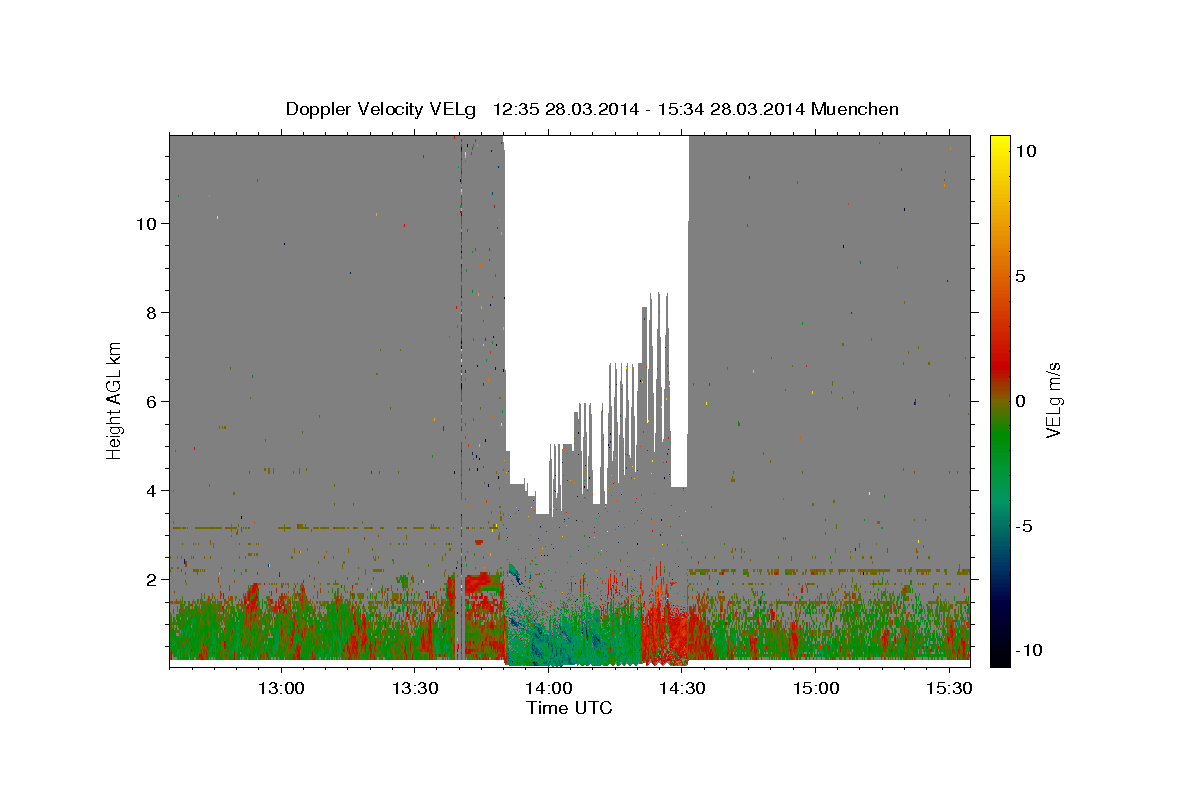
Task: Click the colorbar value -5 label
Action: 1023,526
